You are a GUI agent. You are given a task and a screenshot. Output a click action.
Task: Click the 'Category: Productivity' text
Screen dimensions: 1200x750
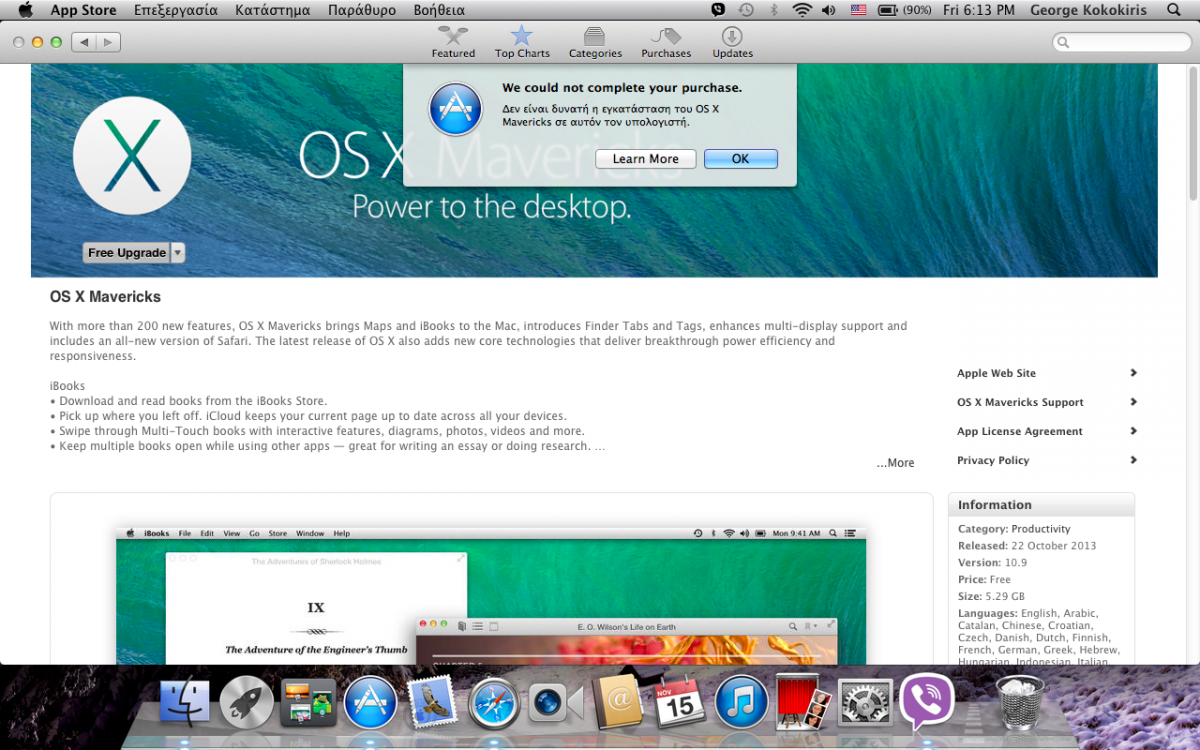click(x=1014, y=529)
